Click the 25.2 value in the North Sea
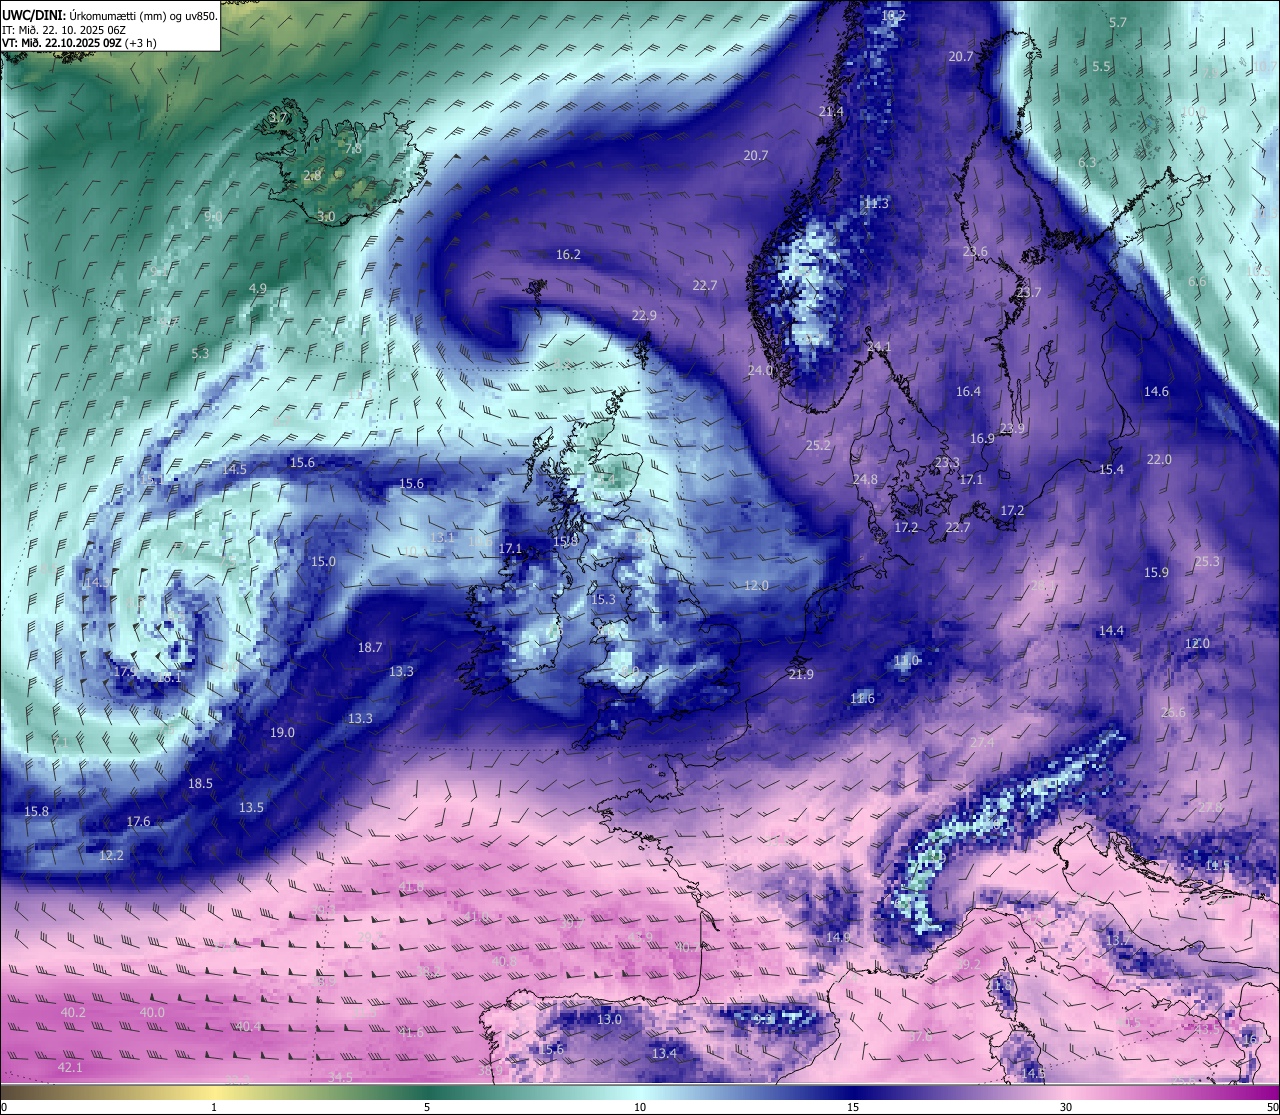1280x1115 pixels. 818,446
